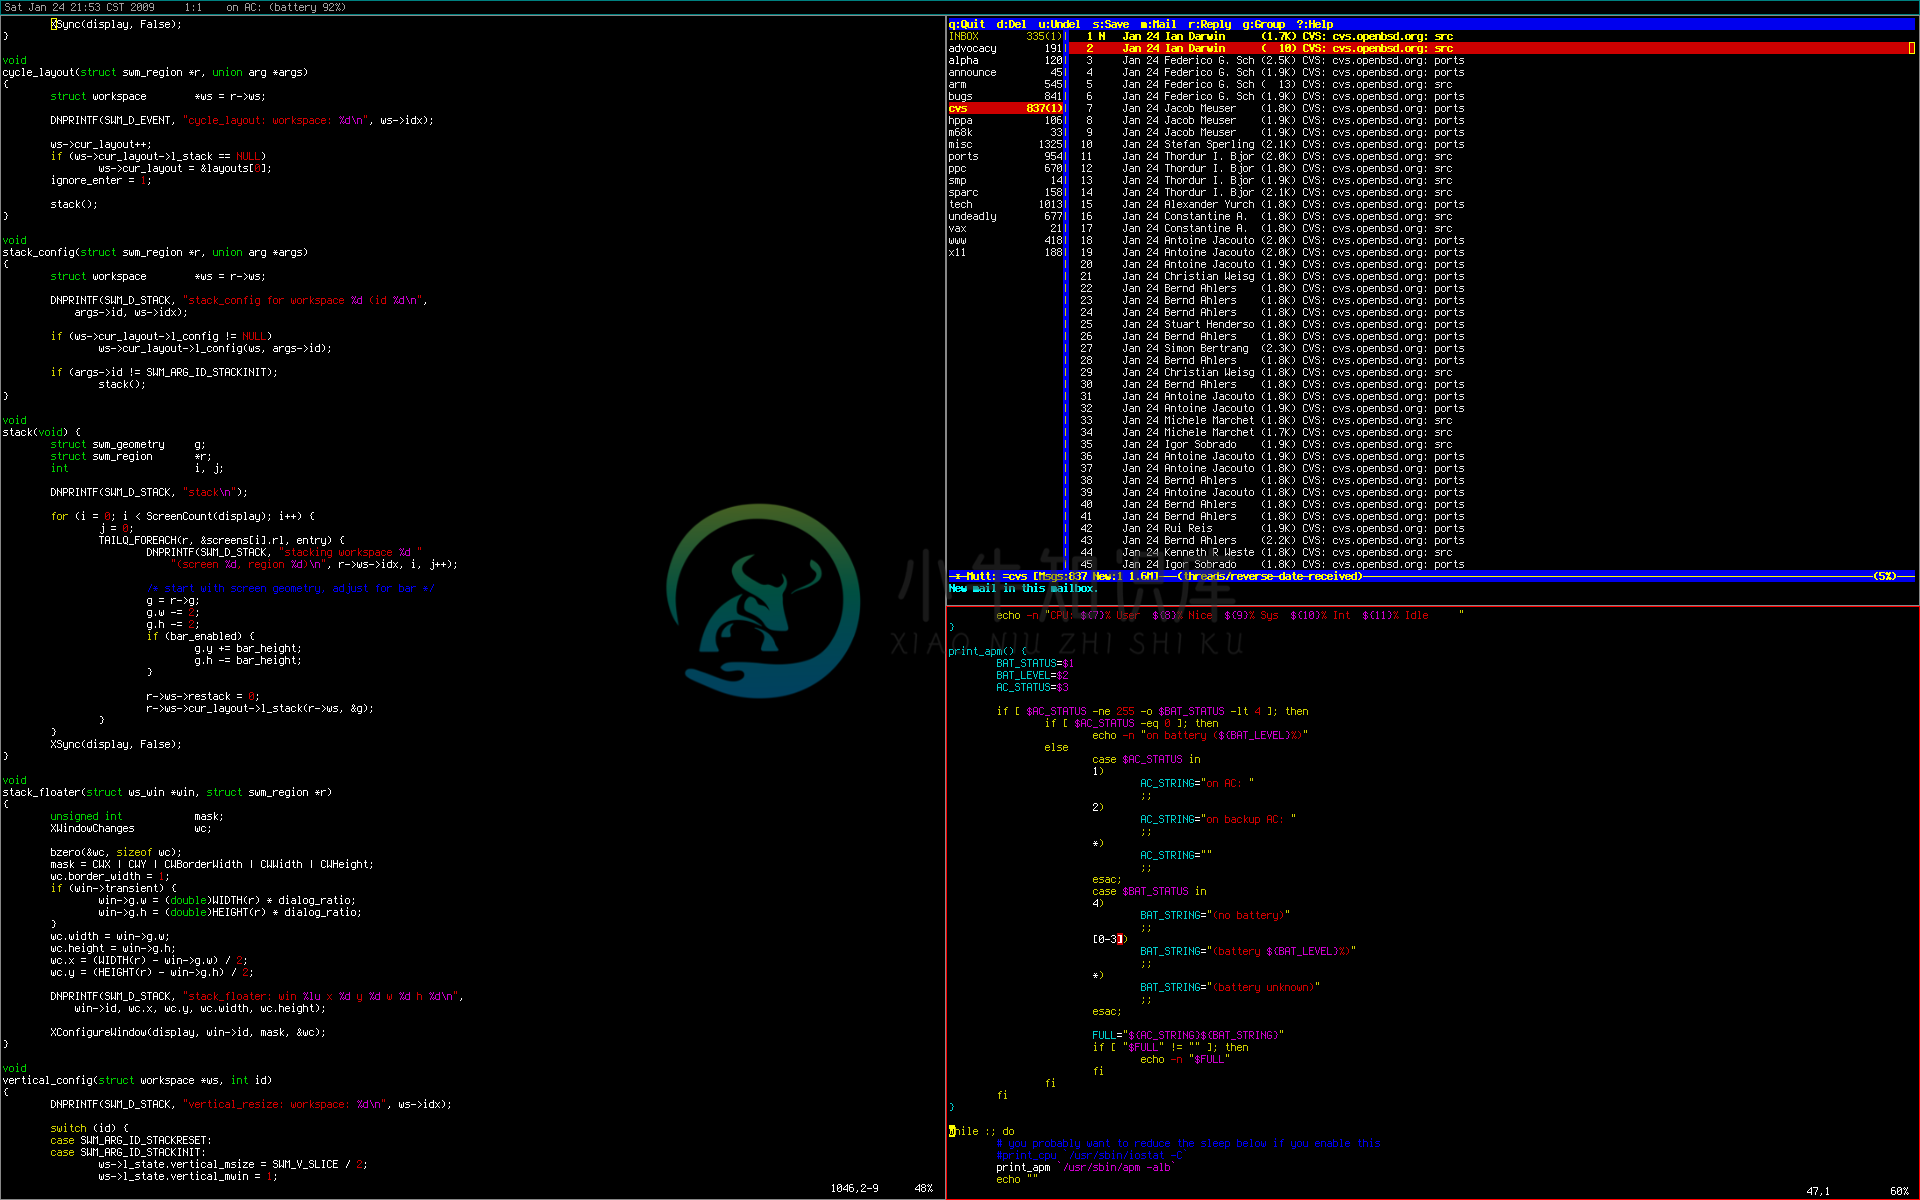Open message 27 from Simon Bertrang

[1272, 348]
